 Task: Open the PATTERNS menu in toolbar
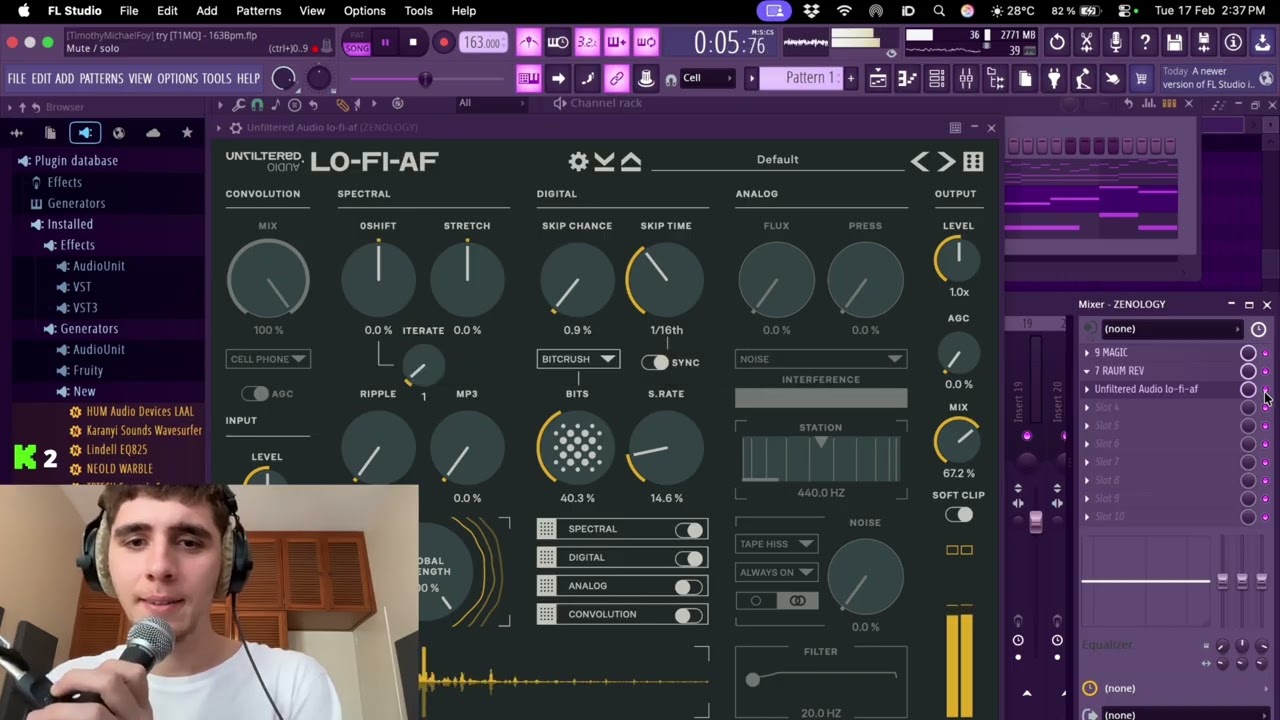point(101,78)
